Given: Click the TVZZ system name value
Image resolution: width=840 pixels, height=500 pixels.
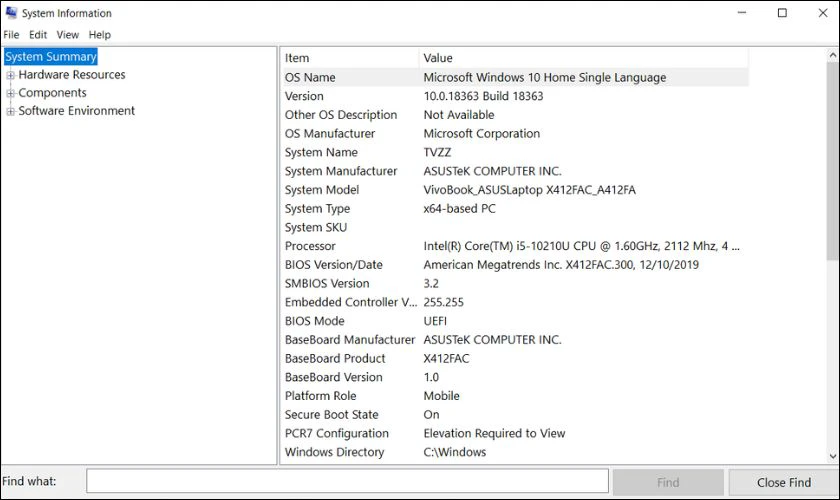Looking at the screenshot, I should 437,152.
